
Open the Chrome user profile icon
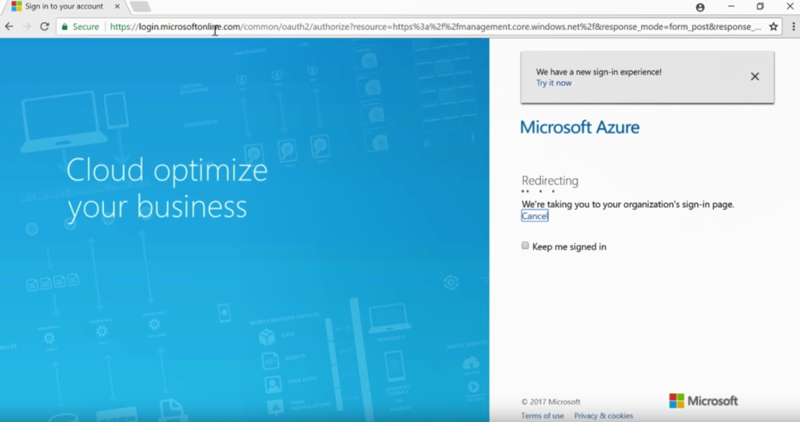[700, 7]
